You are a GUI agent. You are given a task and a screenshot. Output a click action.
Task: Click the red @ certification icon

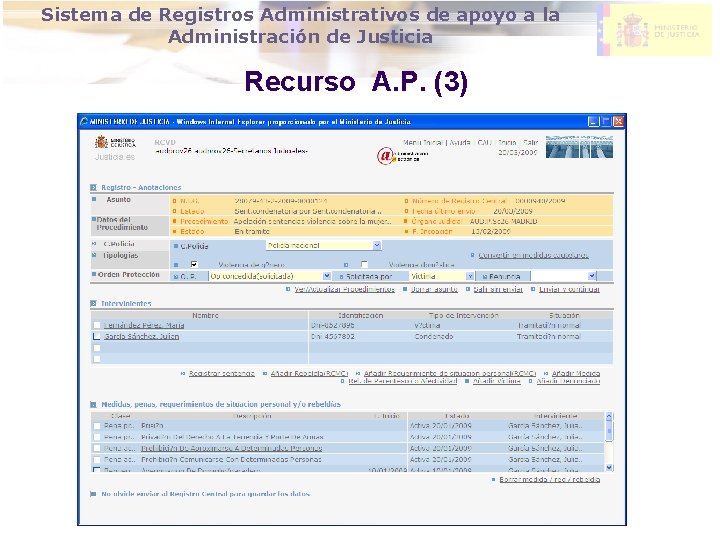coord(385,156)
